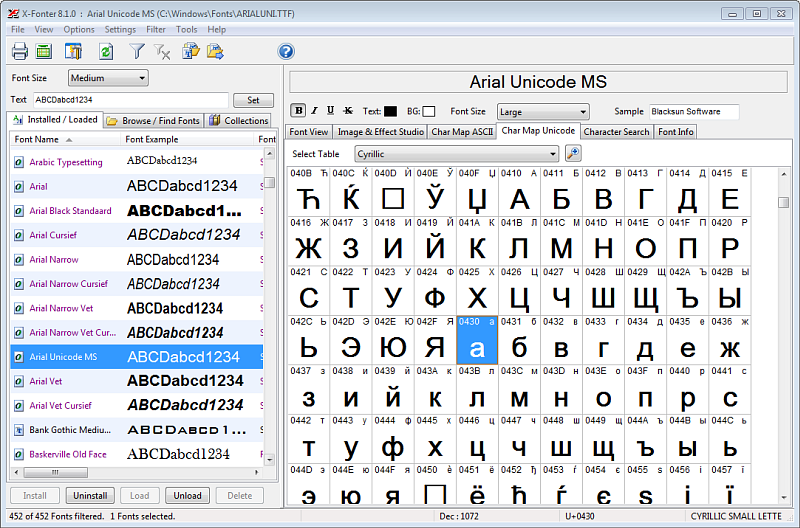The height and width of the screenshot is (528, 800).
Task: Switch to Image & Effect Studio tab
Action: point(381,132)
